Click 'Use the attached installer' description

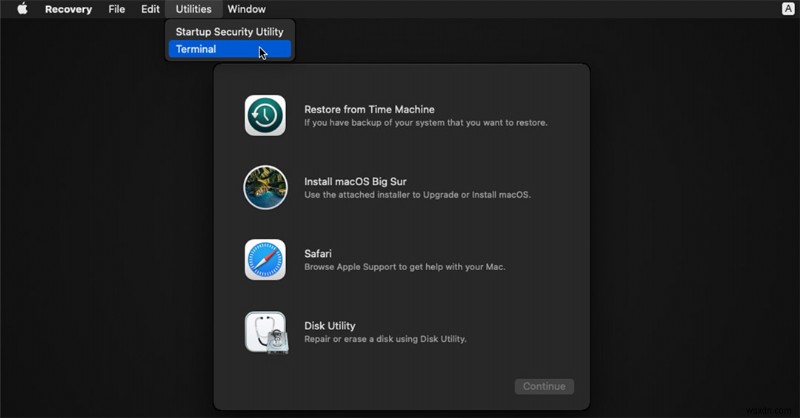tap(417, 194)
